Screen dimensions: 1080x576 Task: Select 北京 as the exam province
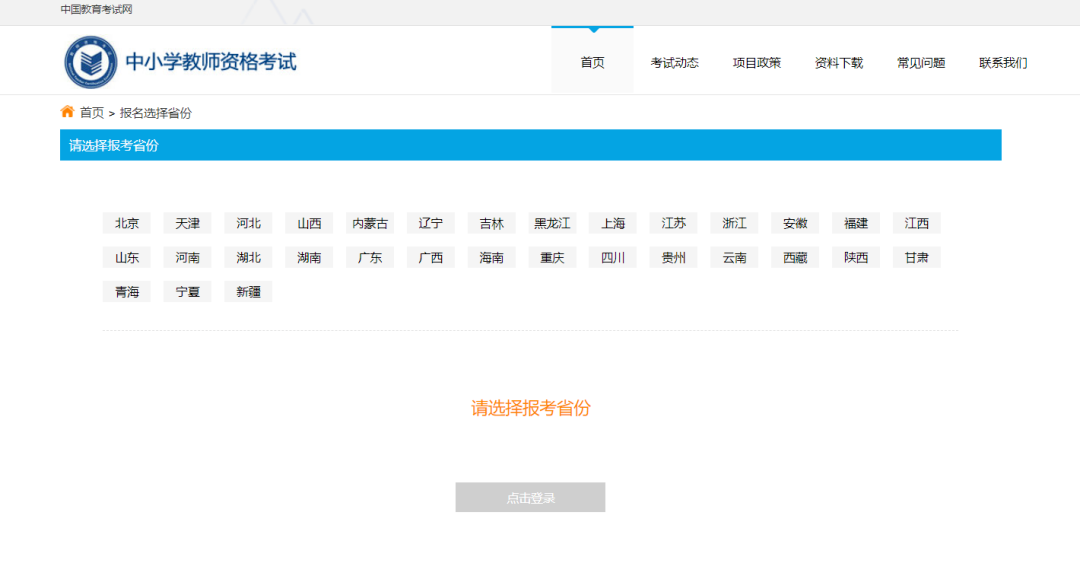(x=126, y=222)
